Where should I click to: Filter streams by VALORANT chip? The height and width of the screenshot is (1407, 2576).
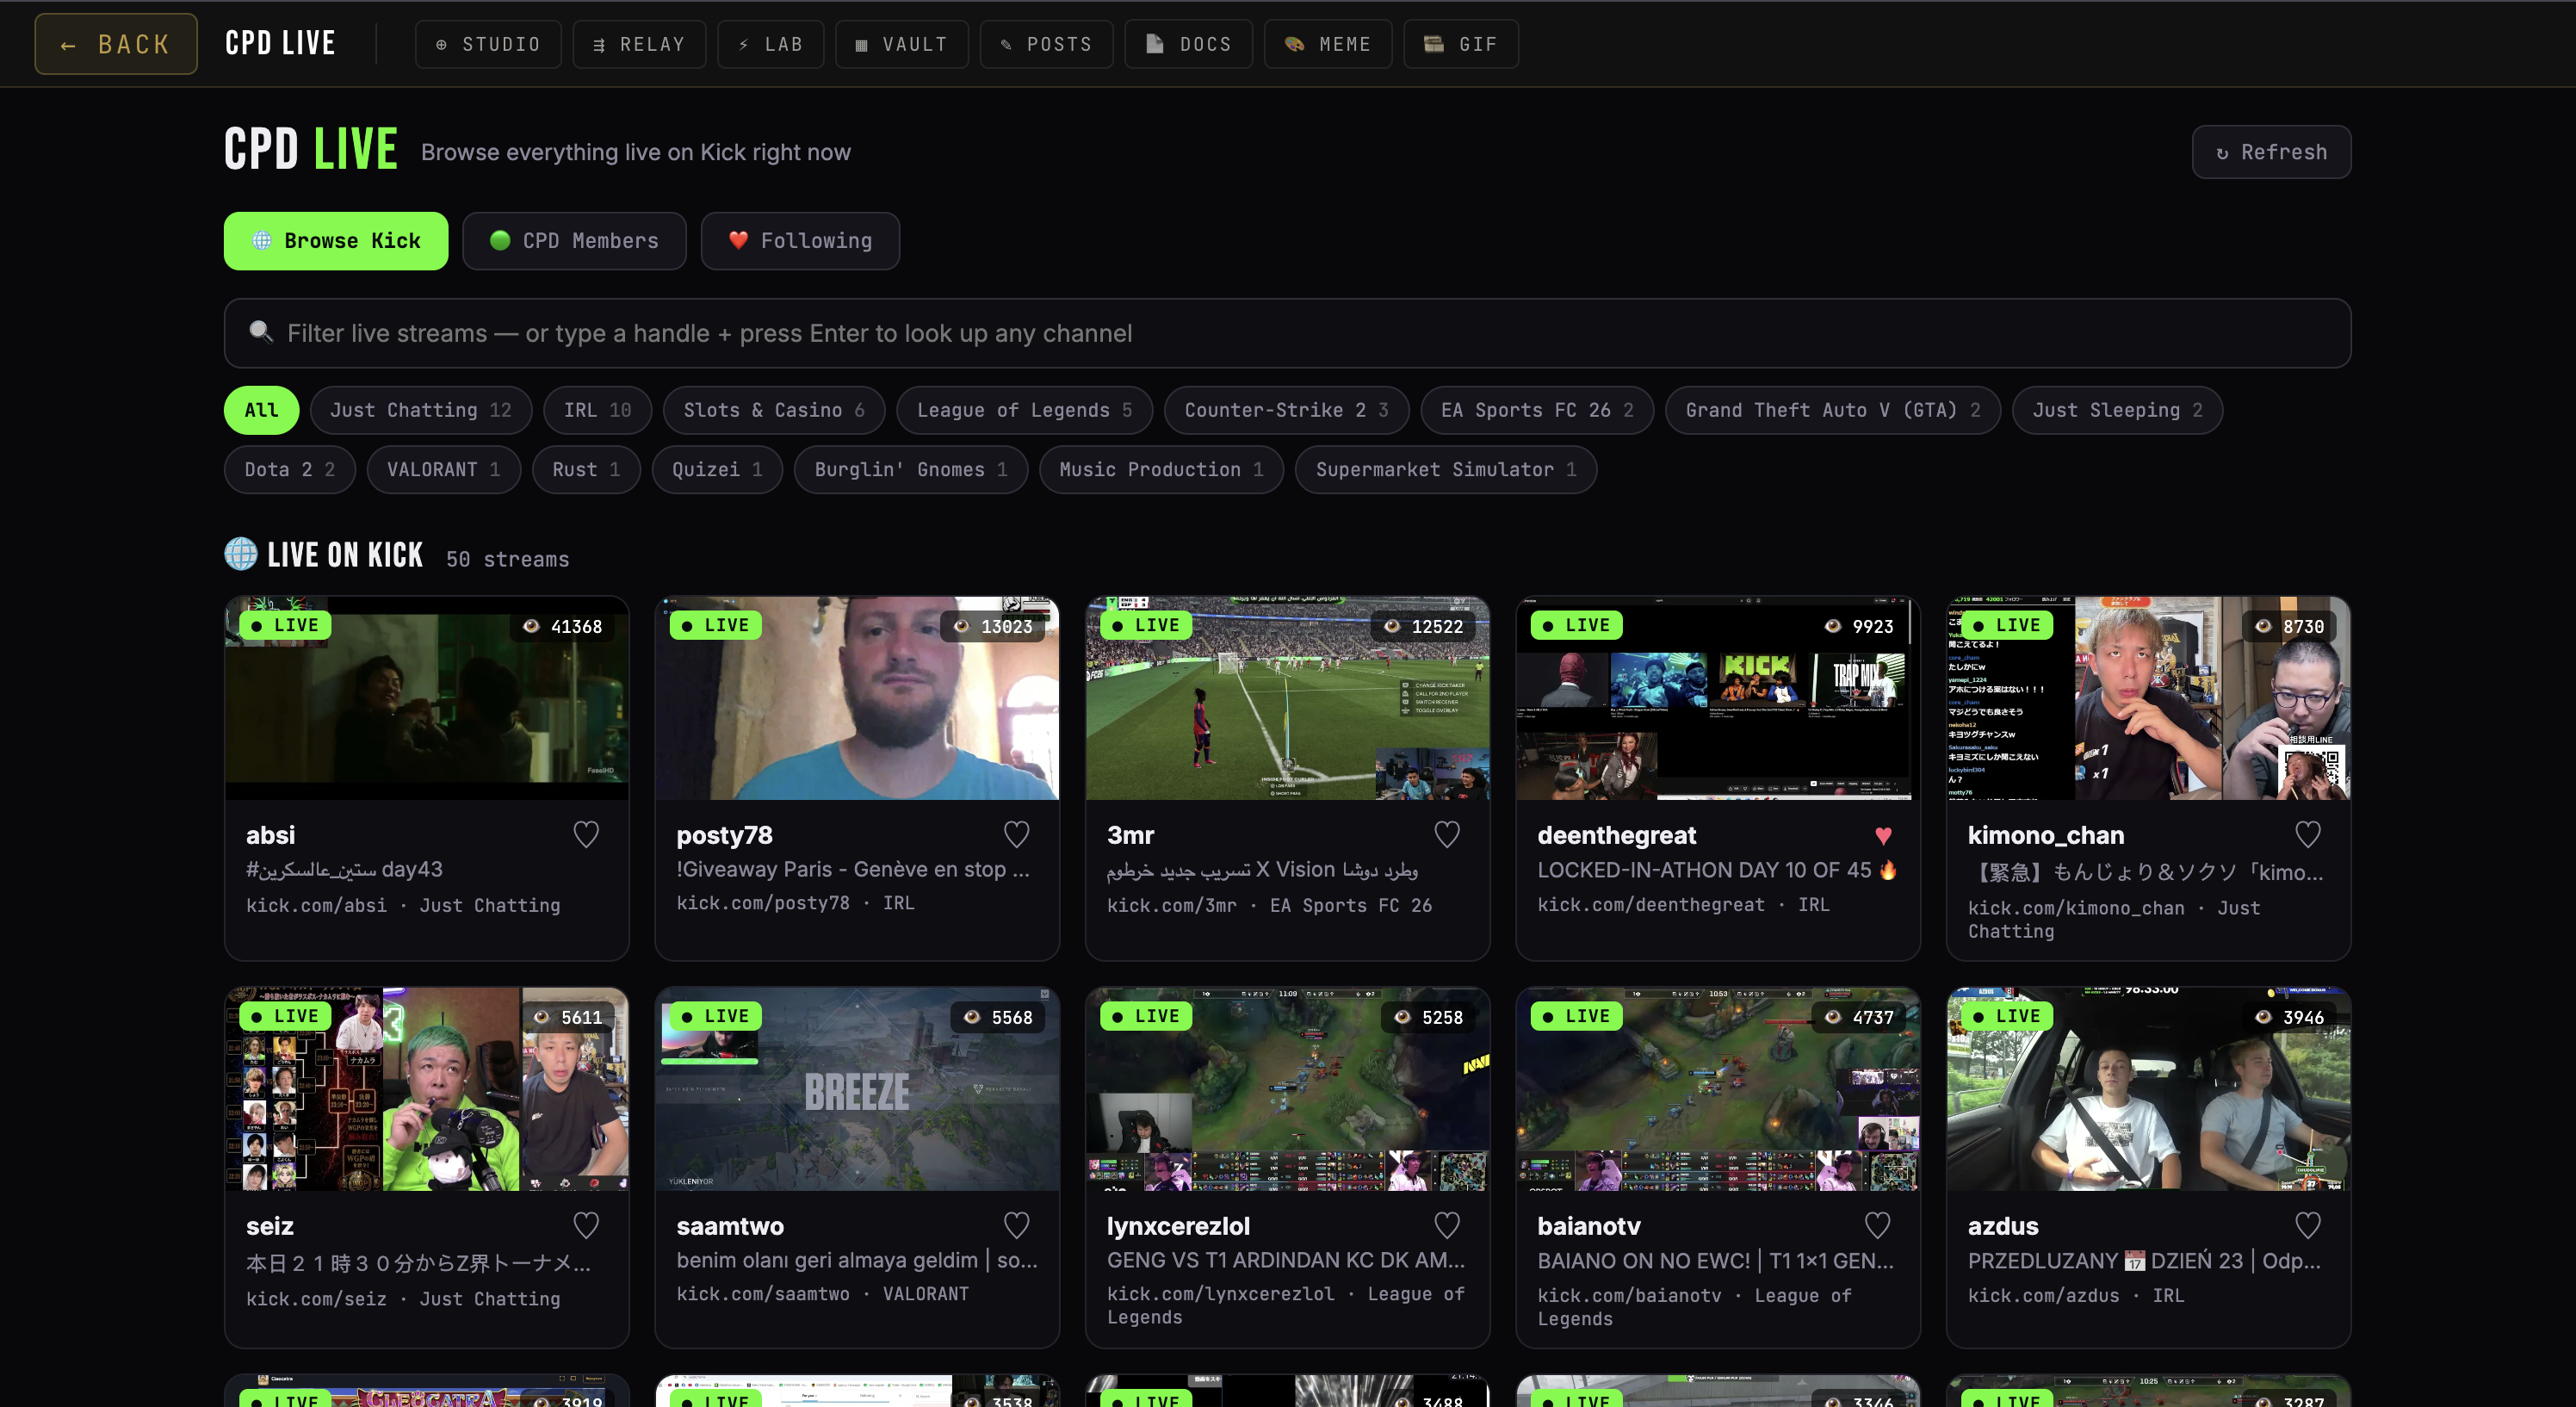point(444,470)
